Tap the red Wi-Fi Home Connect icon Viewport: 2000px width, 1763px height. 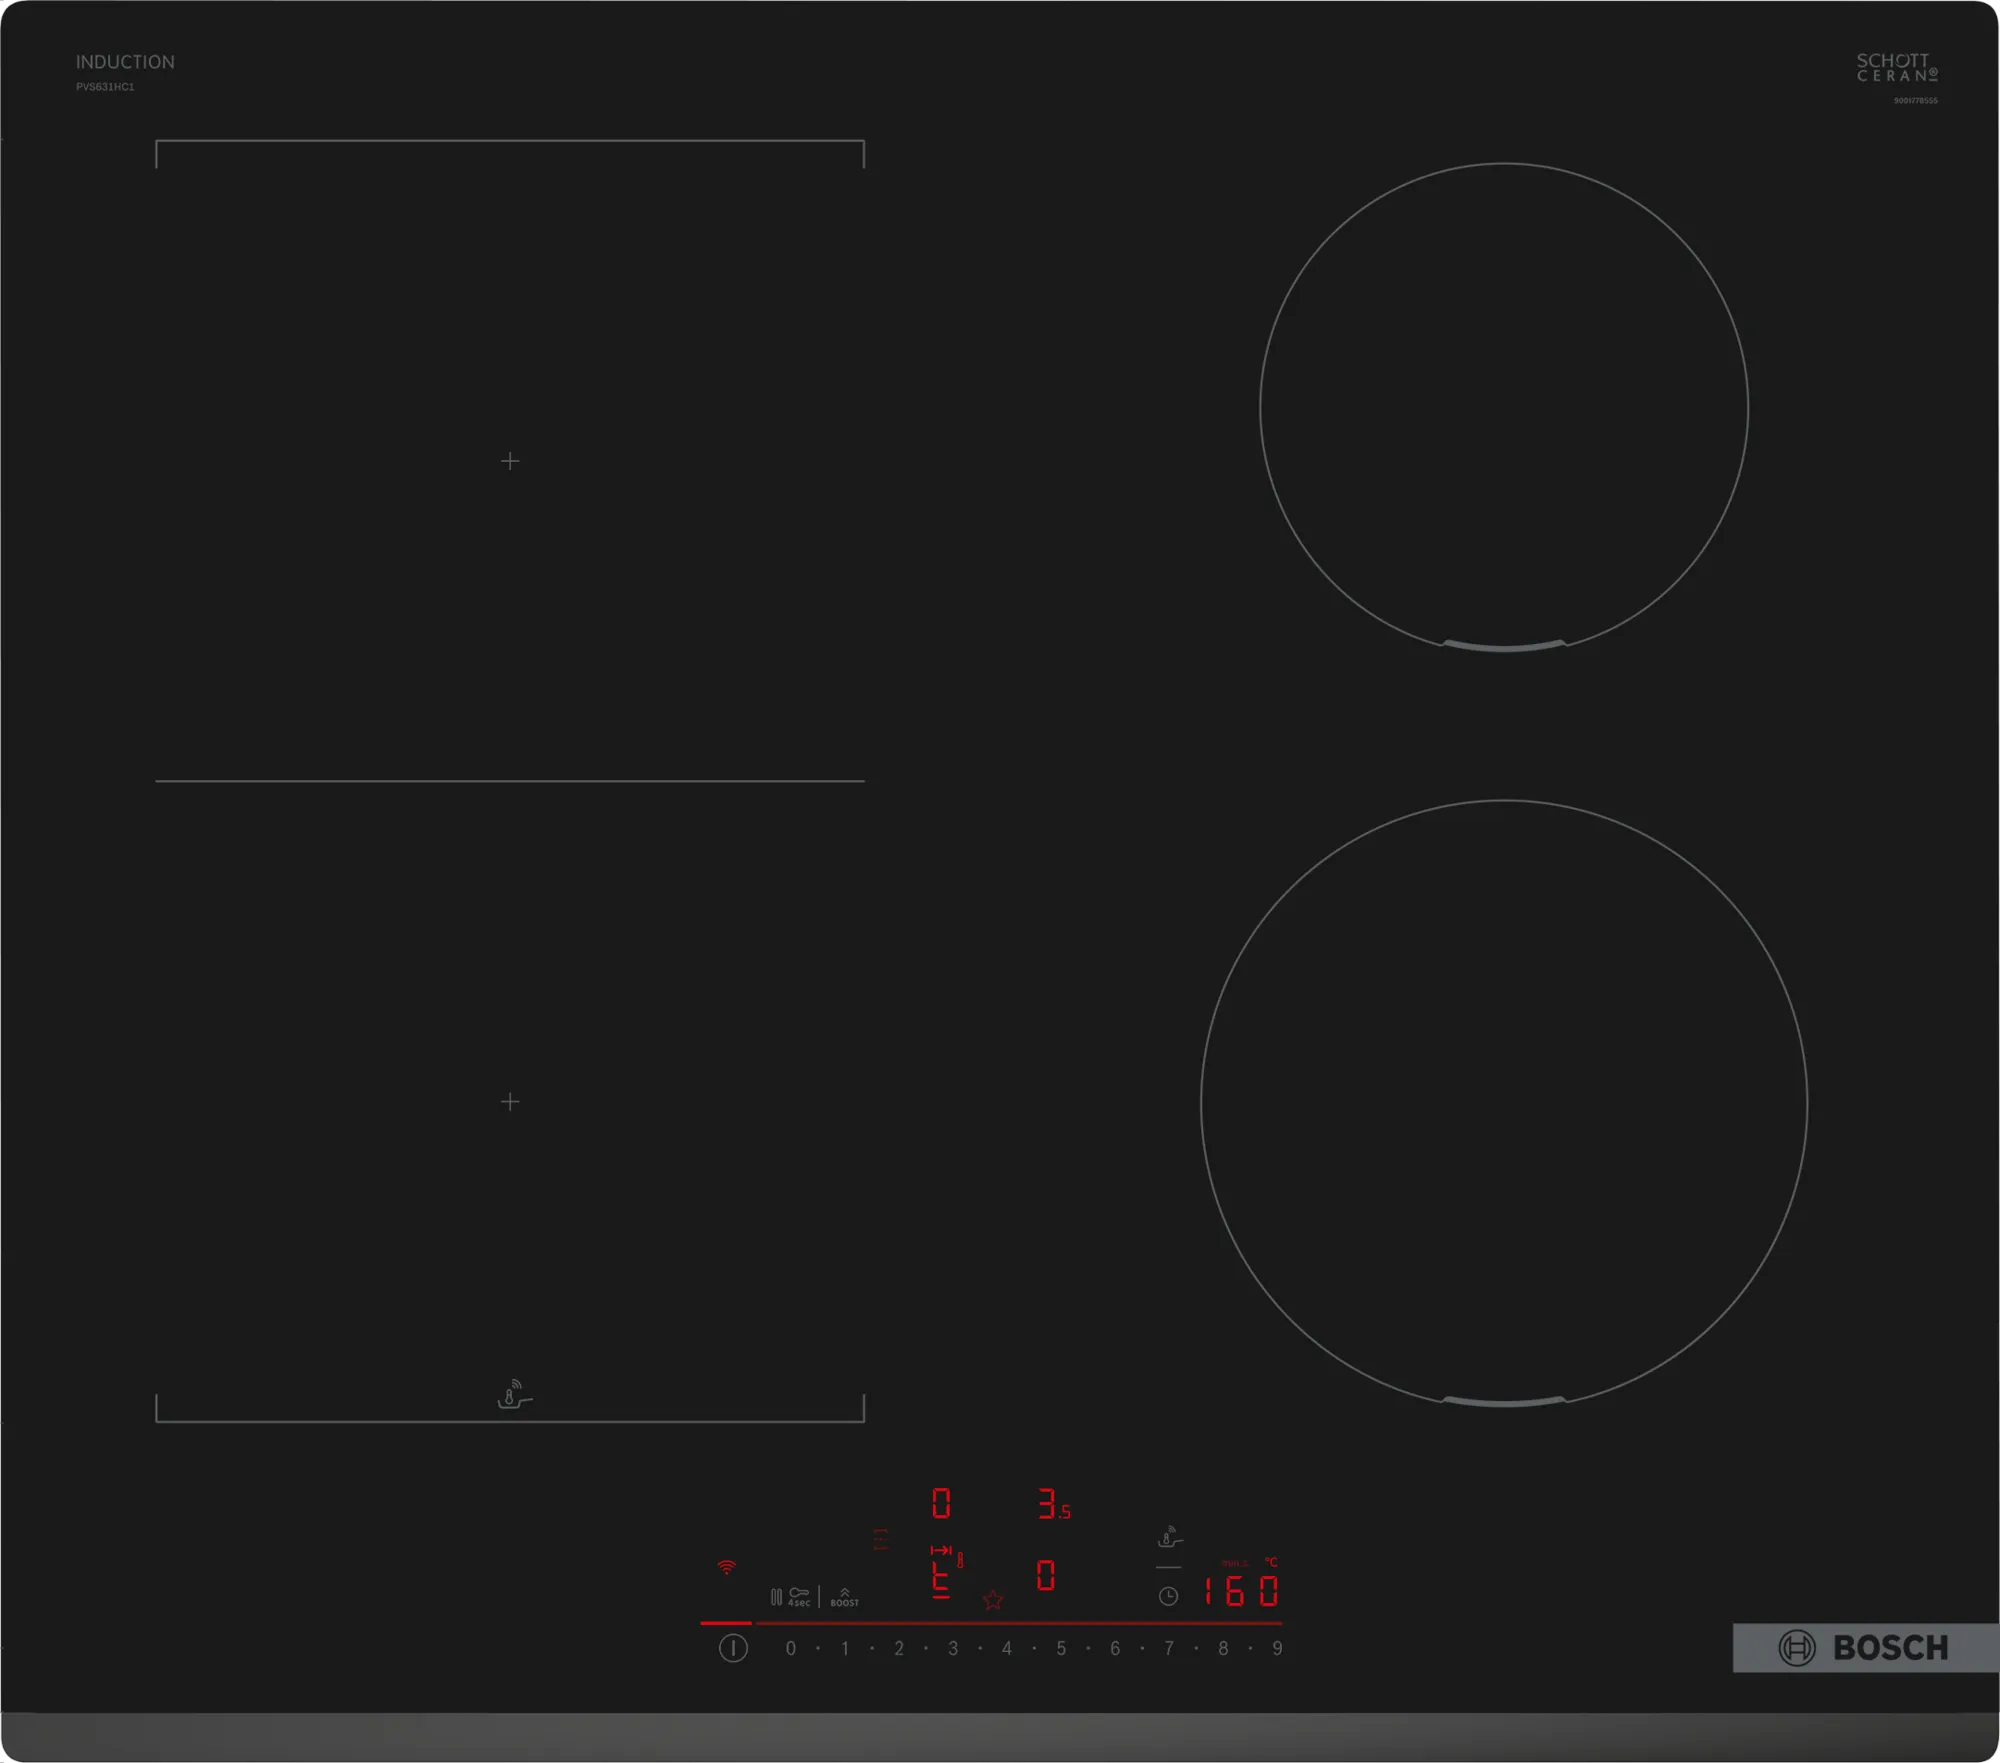727,1567
